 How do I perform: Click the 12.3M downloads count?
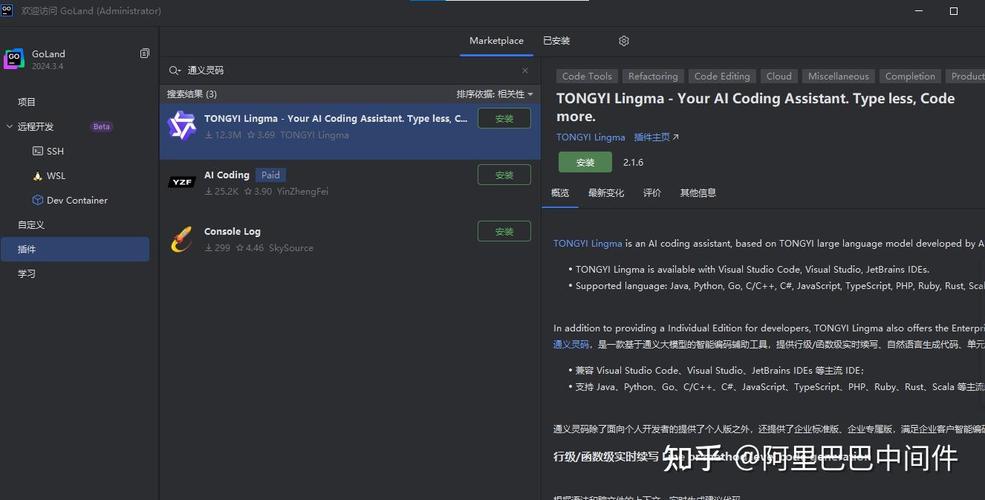point(223,135)
